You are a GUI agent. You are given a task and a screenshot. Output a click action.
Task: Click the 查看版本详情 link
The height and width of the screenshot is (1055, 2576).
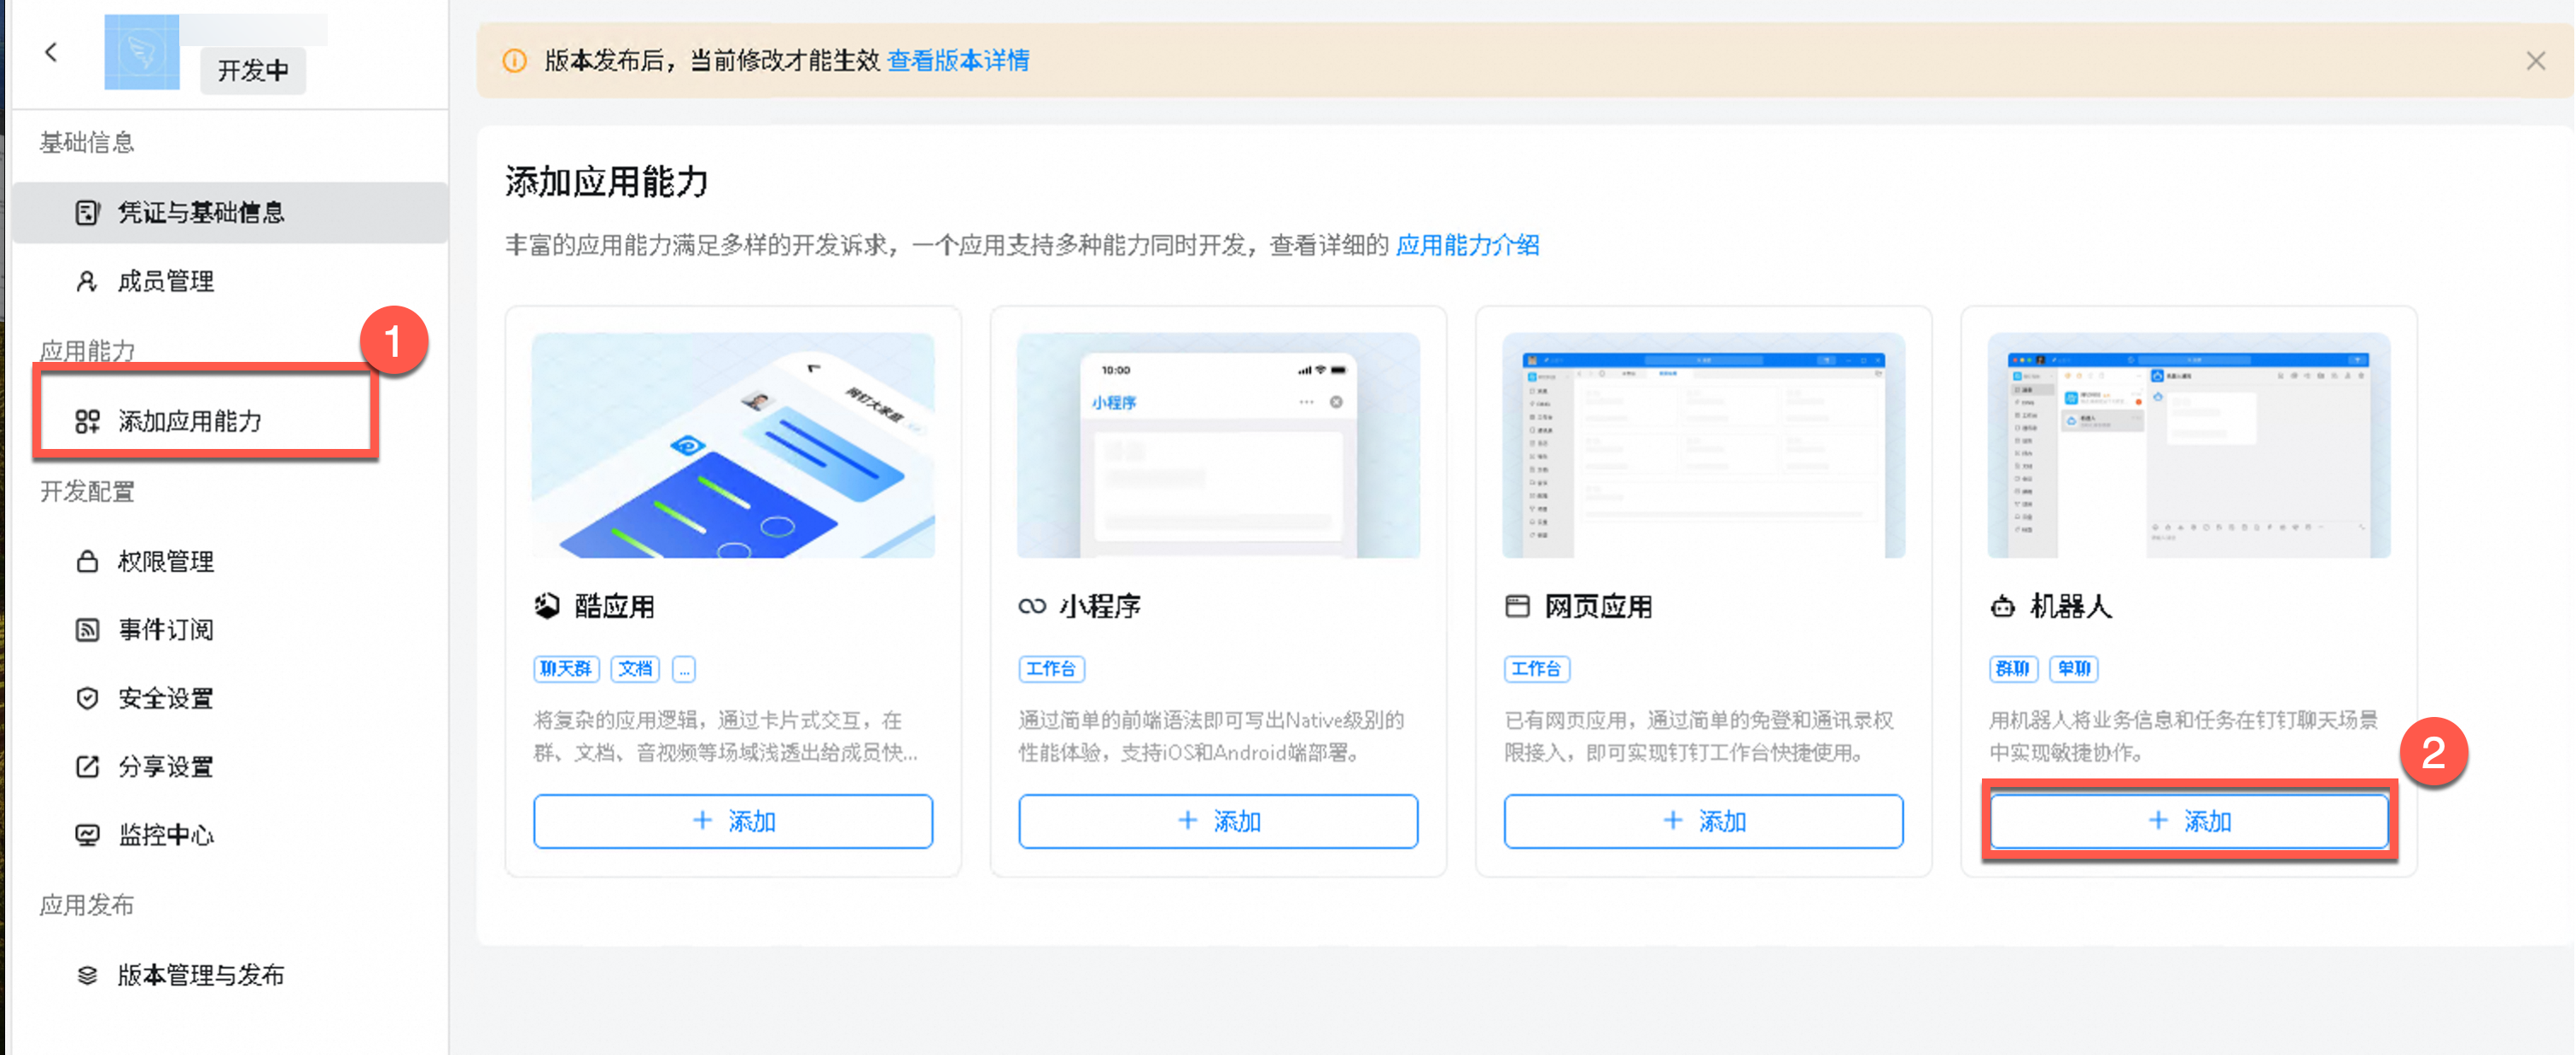[957, 61]
